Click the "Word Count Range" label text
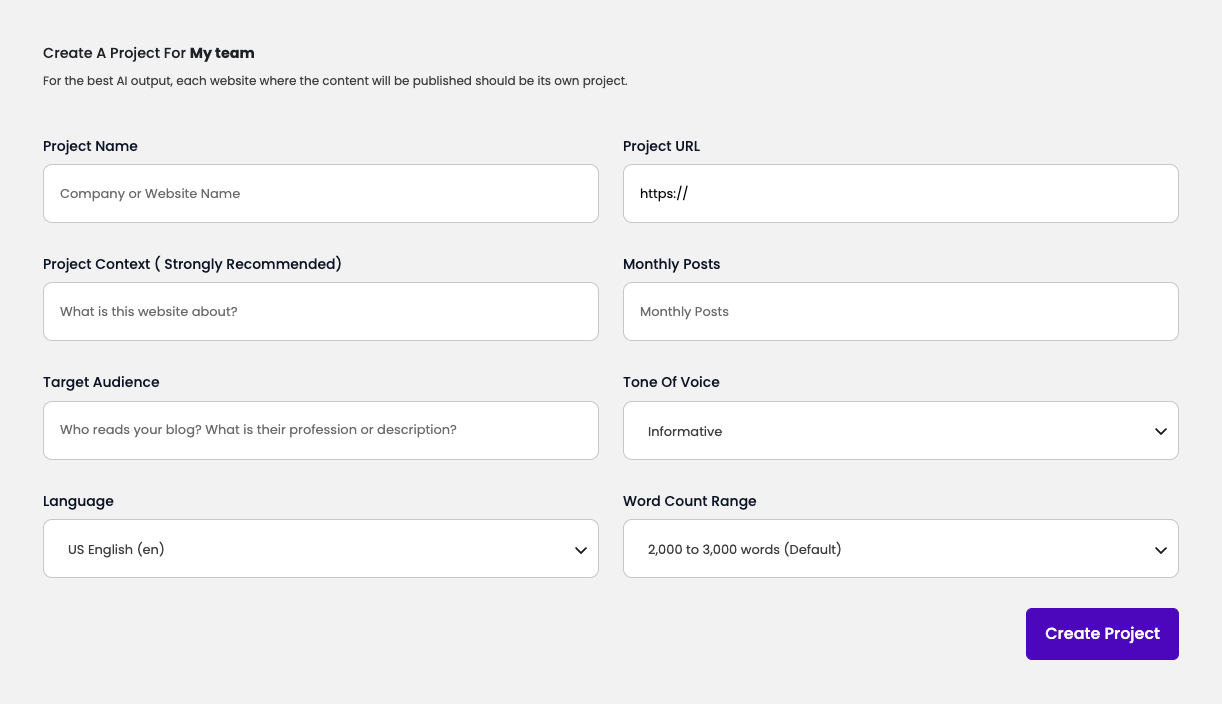The height and width of the screenshot is (704, 1222). pos(689,501)
